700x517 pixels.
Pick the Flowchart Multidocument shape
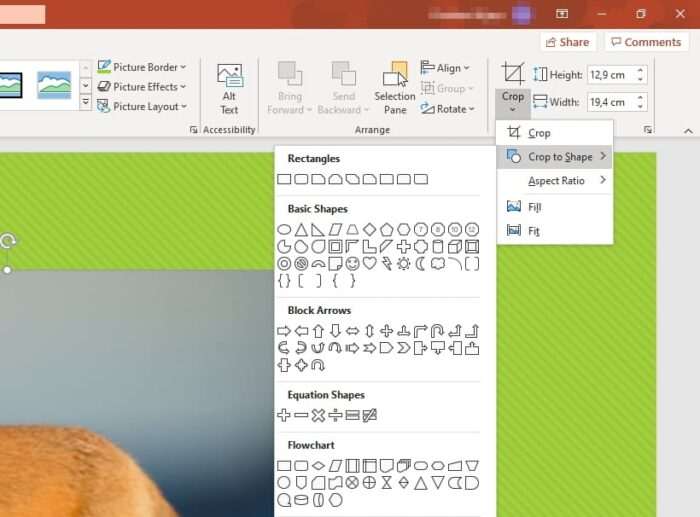click(404, 466)
